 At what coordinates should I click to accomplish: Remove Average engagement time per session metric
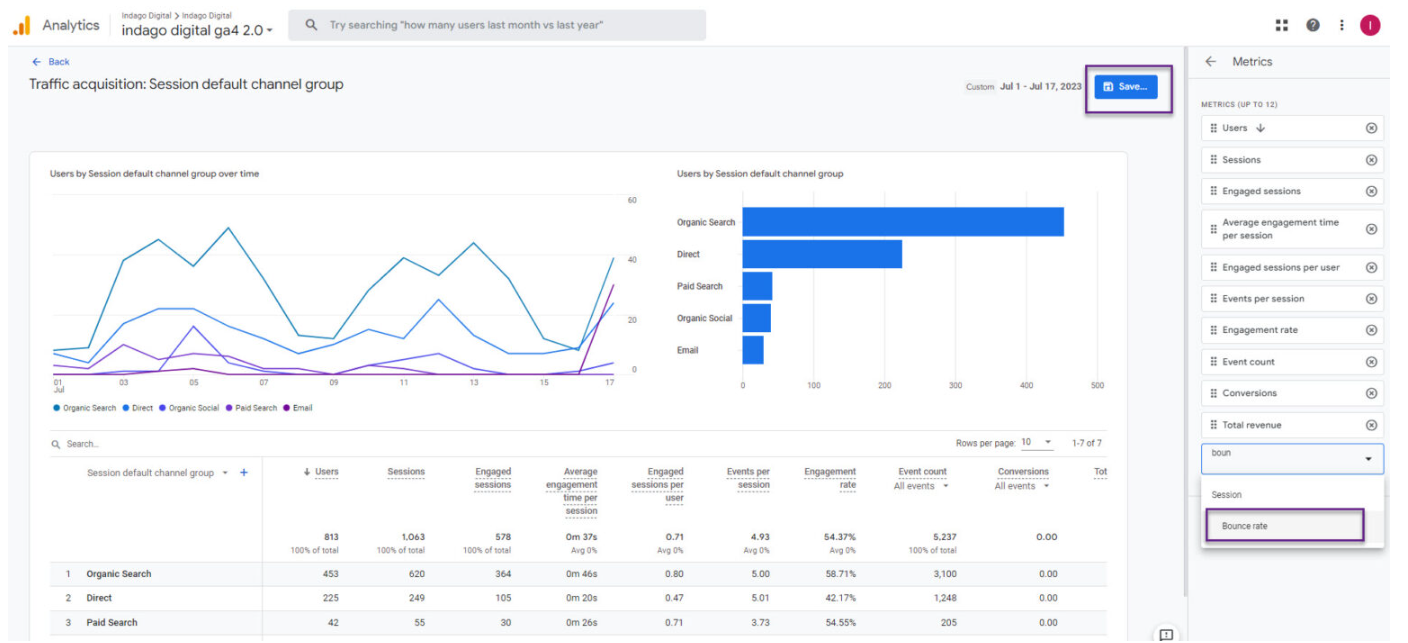1371,229
